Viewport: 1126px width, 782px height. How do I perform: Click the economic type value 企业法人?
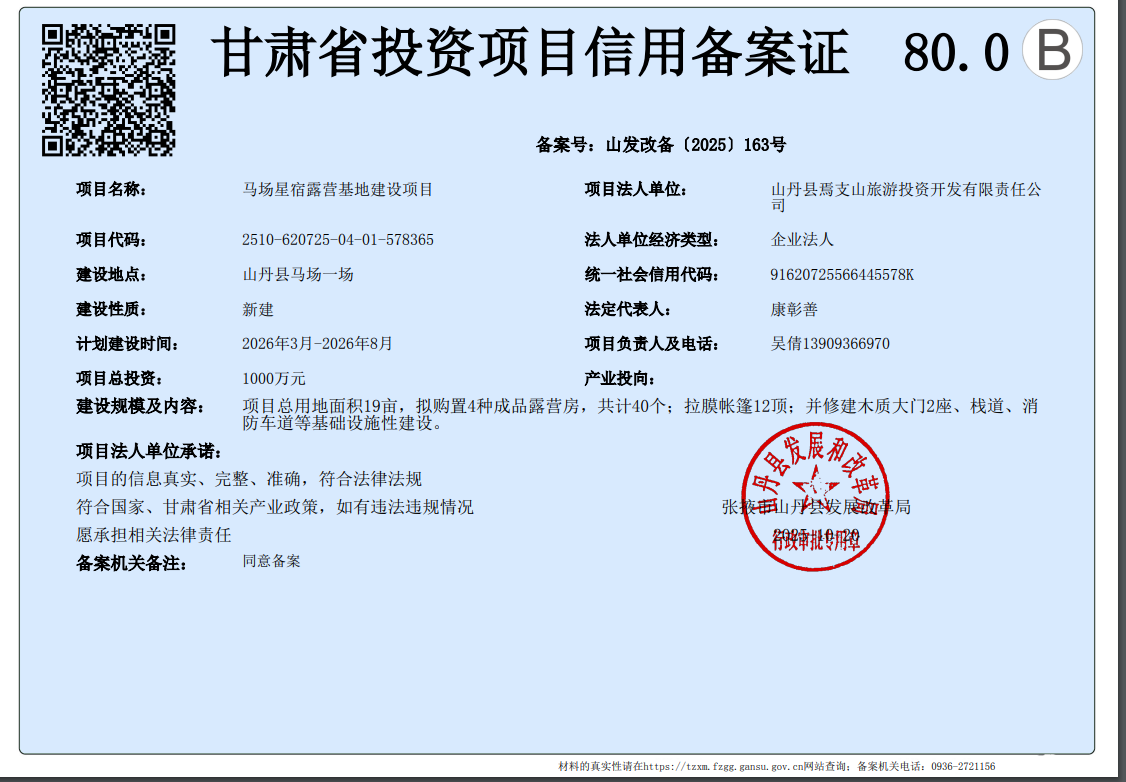pyautogui.click(x=802, y=240)
